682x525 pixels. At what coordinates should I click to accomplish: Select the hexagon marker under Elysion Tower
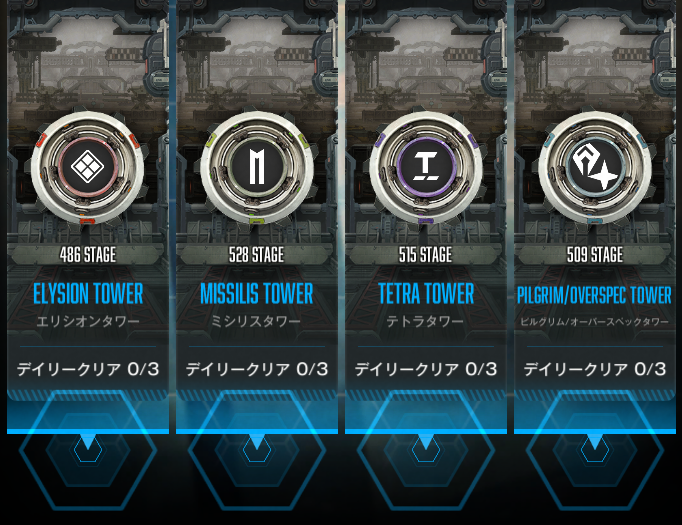(88, 450)
